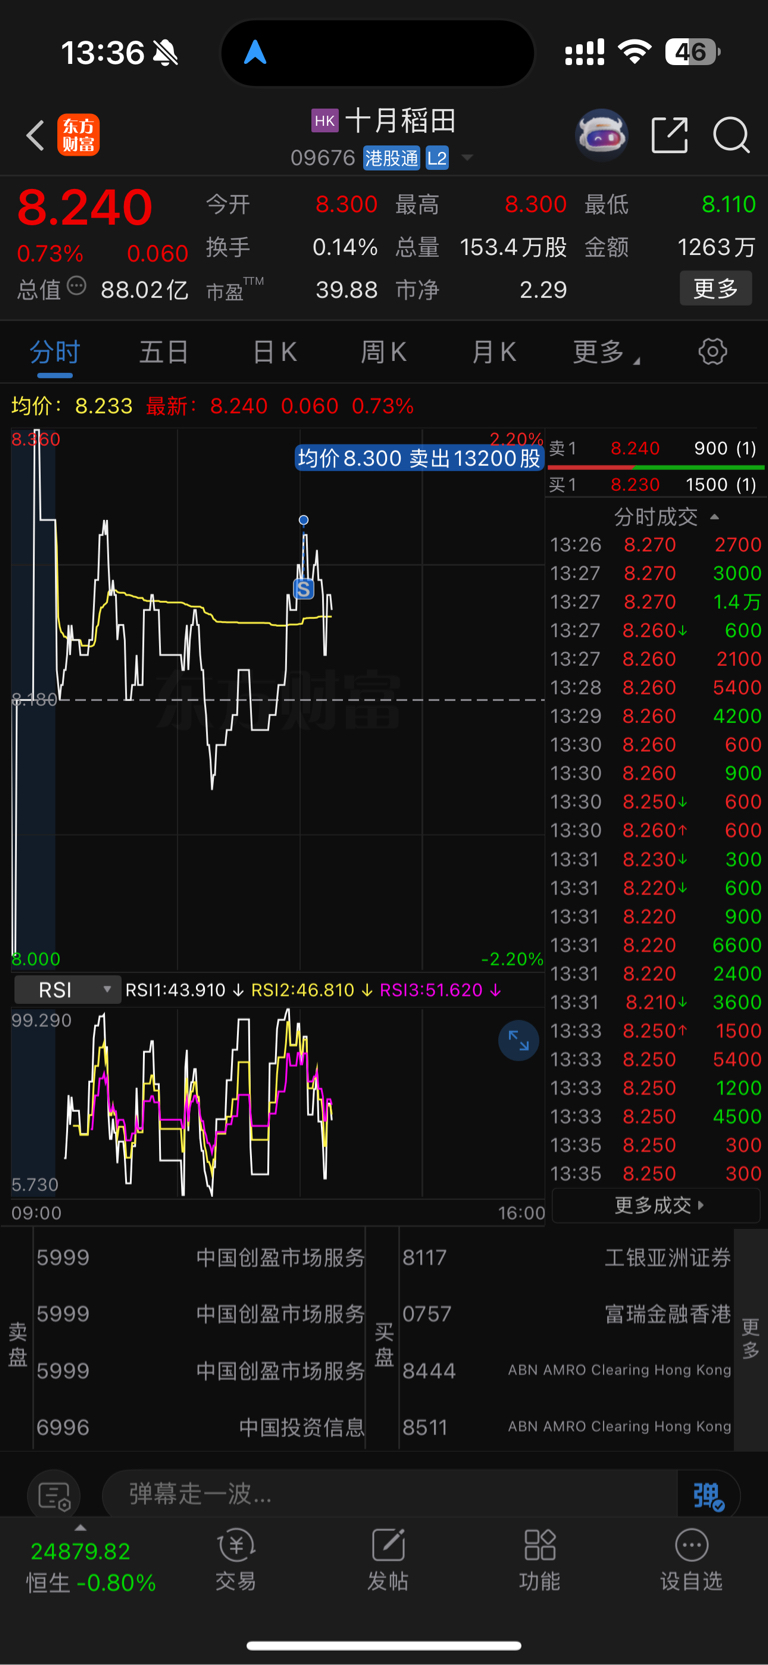Tap broker 8117 工银亚洲证券
768x1665 pixels.
tap(566, 1258)
